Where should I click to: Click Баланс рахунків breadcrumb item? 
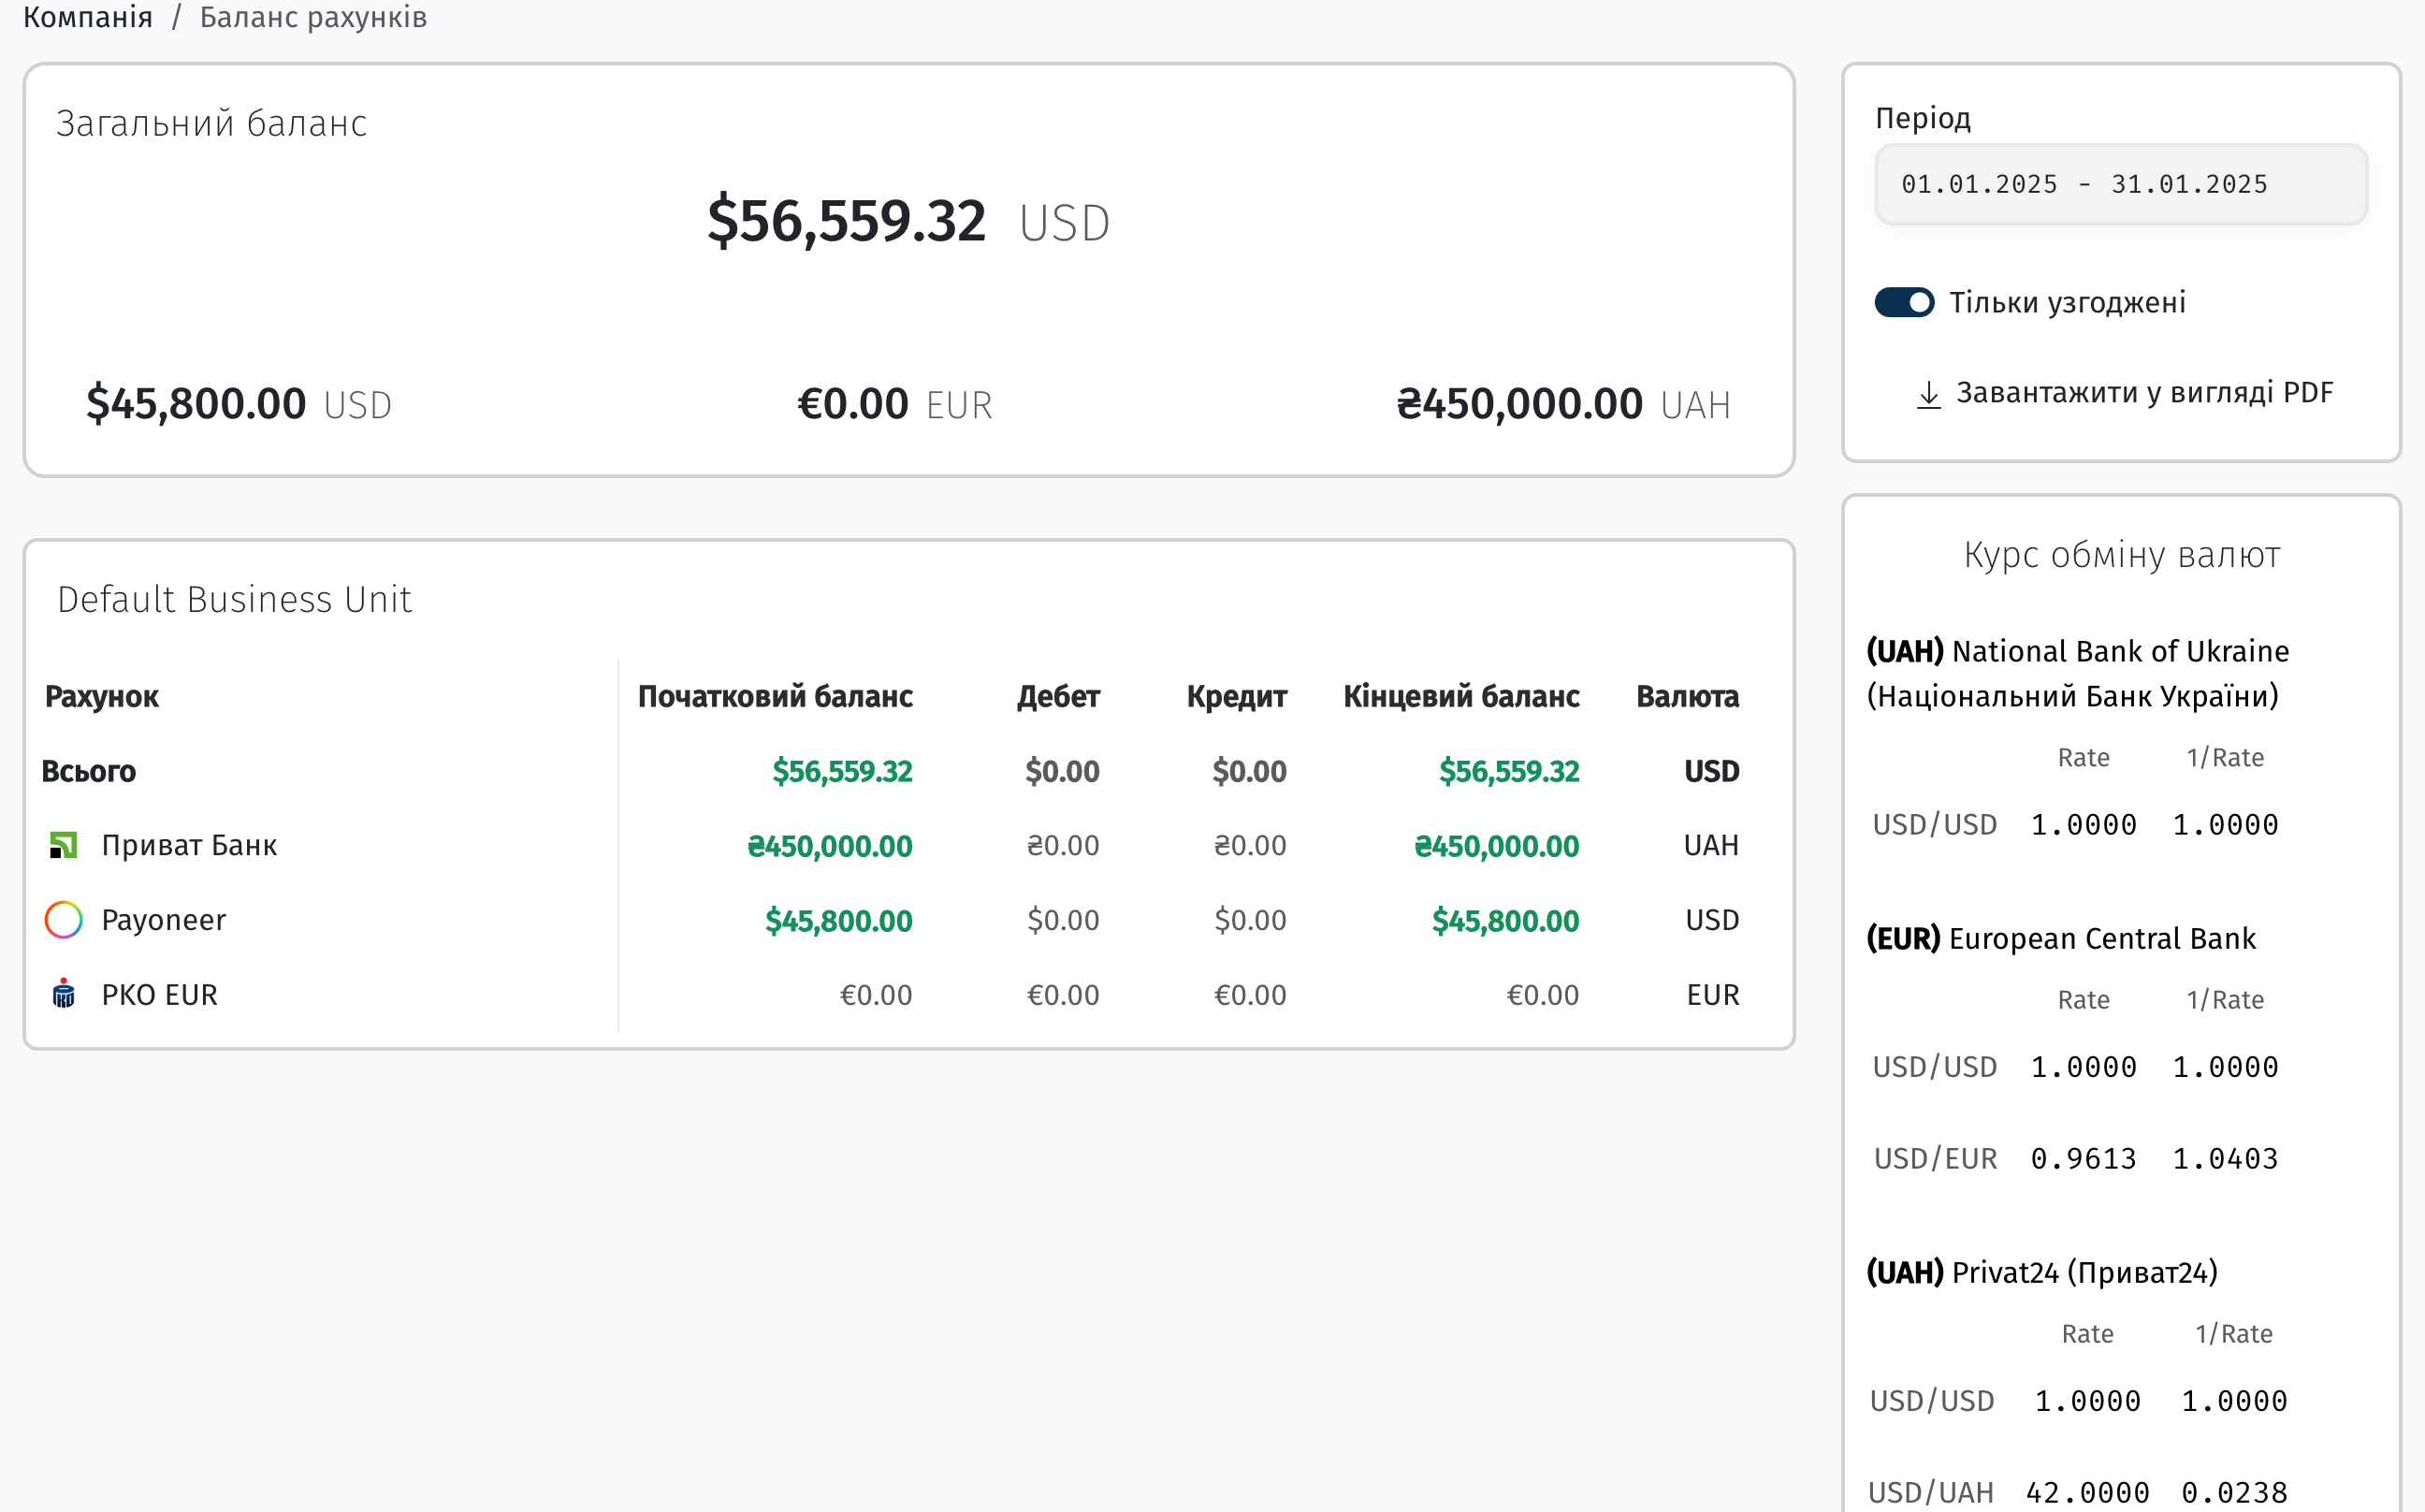313,17
